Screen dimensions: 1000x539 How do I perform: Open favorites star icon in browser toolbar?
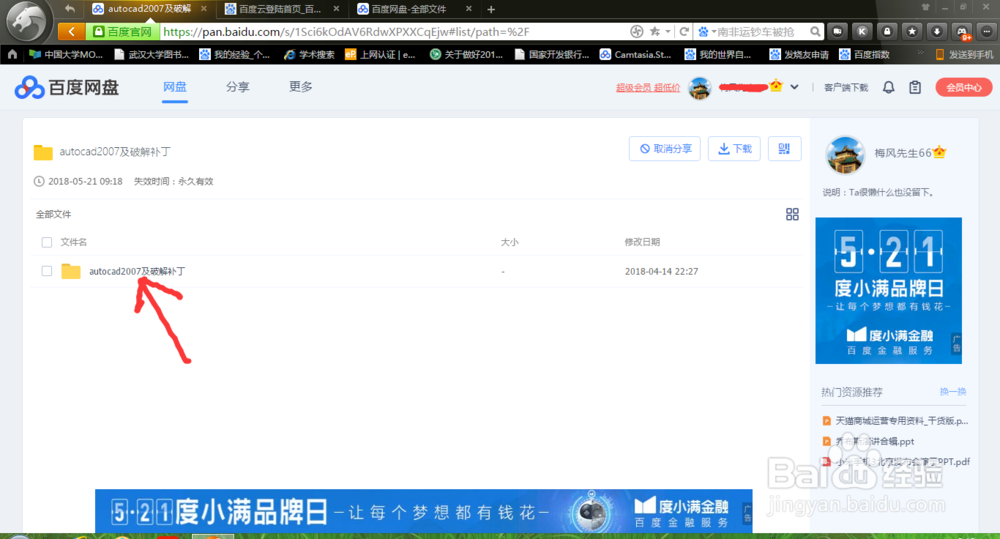point(912,31)
